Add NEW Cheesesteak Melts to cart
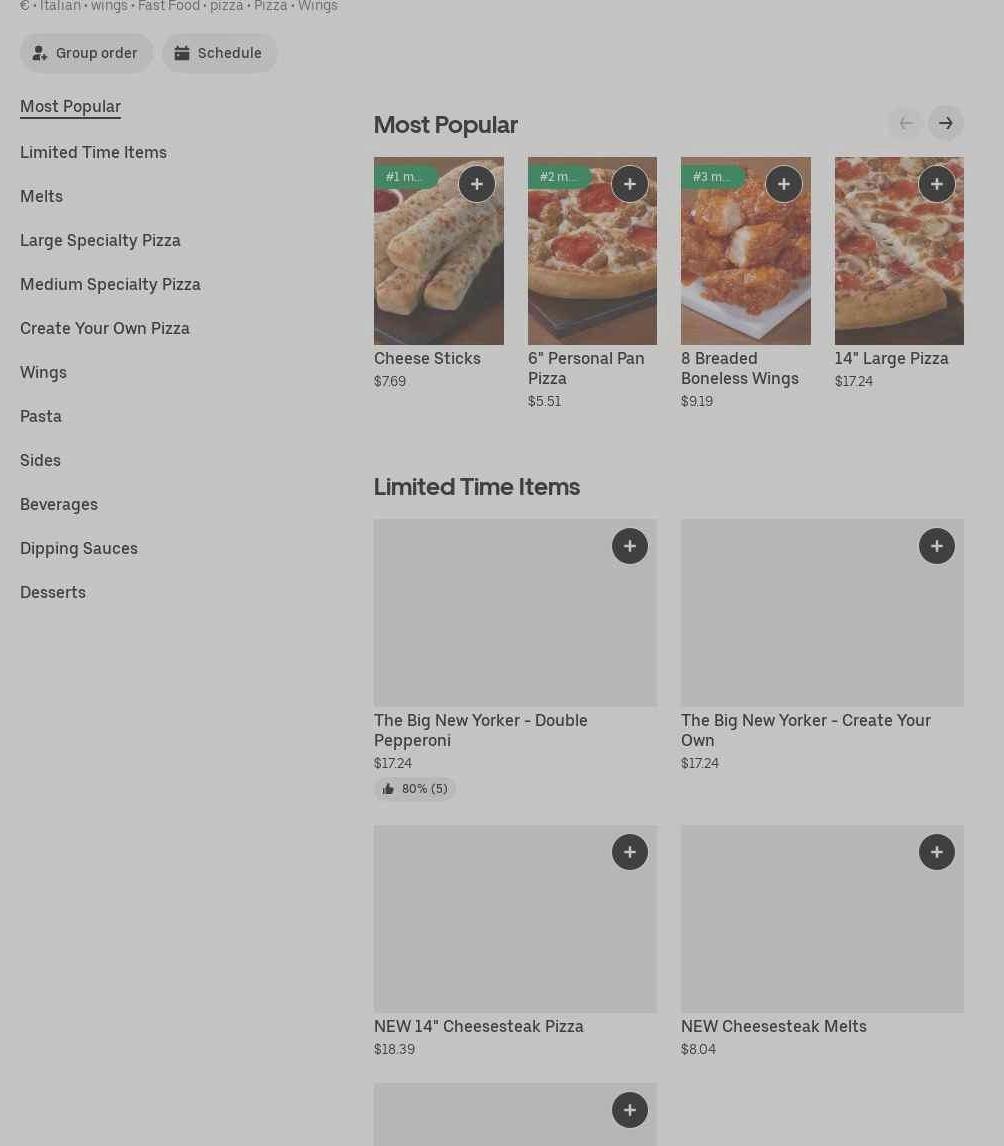The width and height of the screenshot is (1004, 1146). (937, 852)
